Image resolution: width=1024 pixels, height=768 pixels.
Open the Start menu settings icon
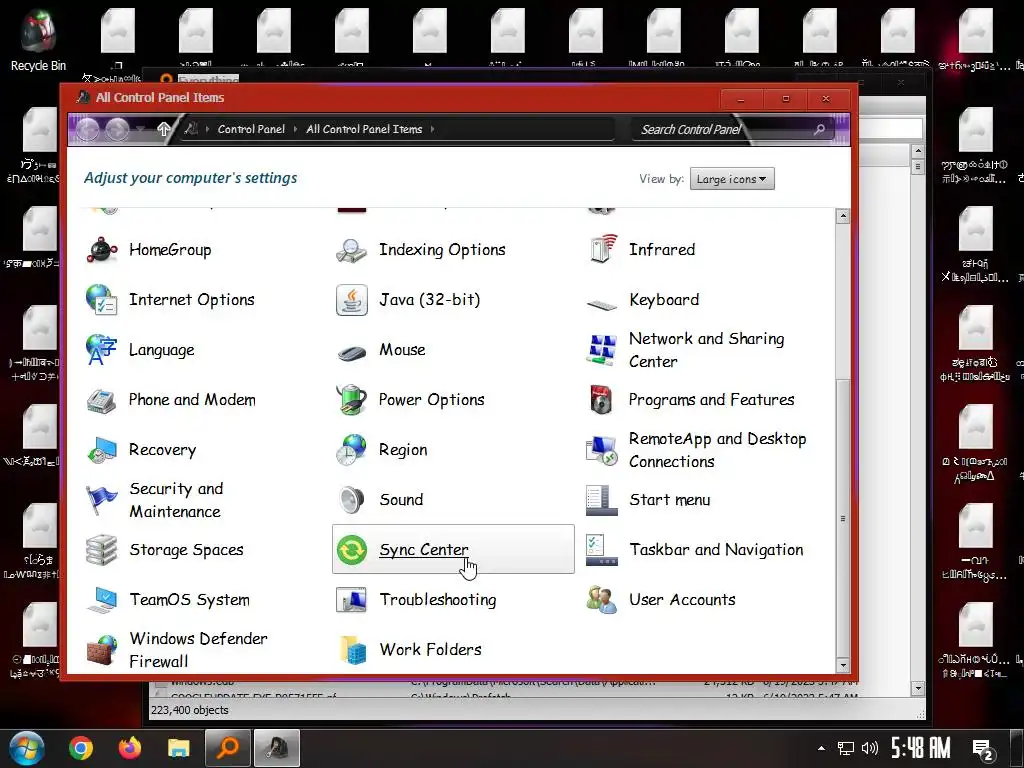[602, 500]
